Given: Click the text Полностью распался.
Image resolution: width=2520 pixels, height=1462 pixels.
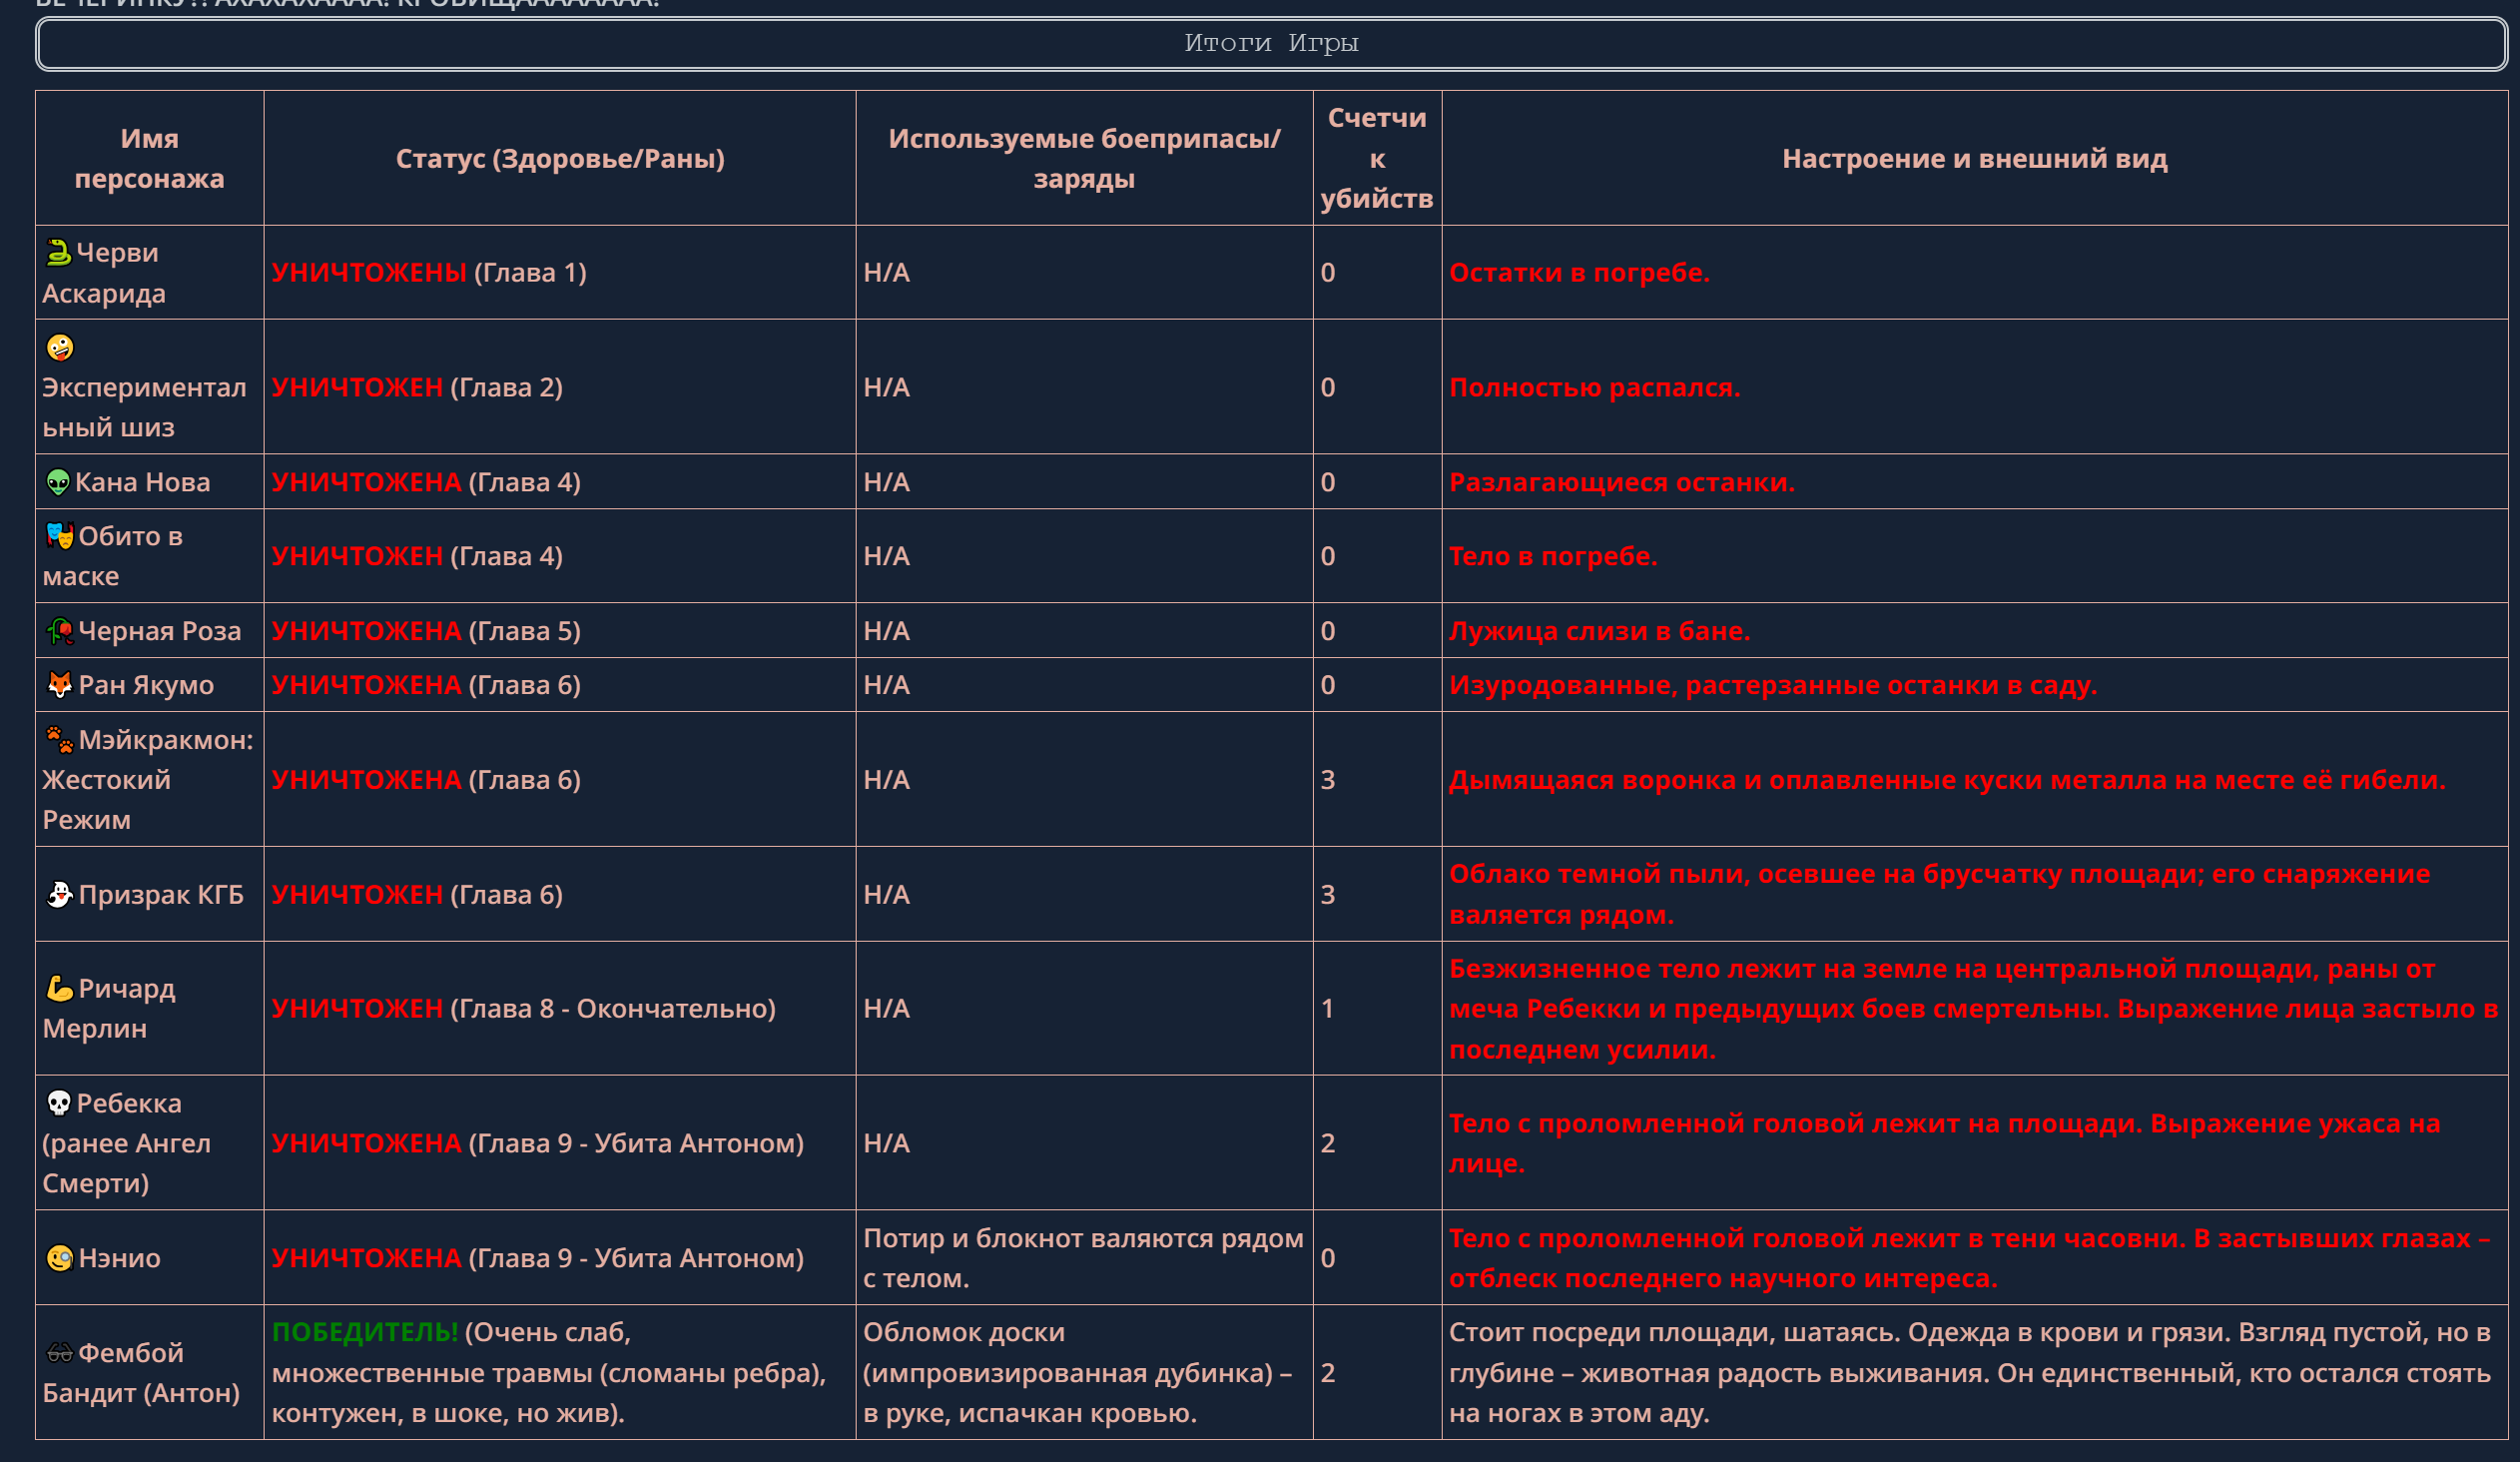Looking at the screenshot, I should pos(1595,387).
